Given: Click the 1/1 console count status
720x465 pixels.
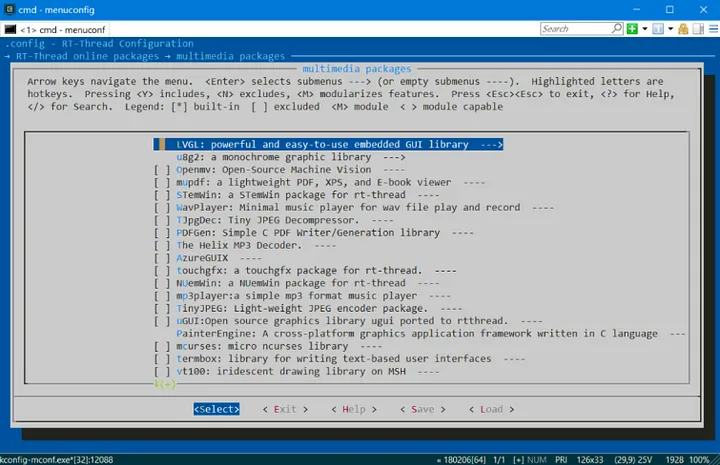Looking at the screenshot, I should [499, 459].
